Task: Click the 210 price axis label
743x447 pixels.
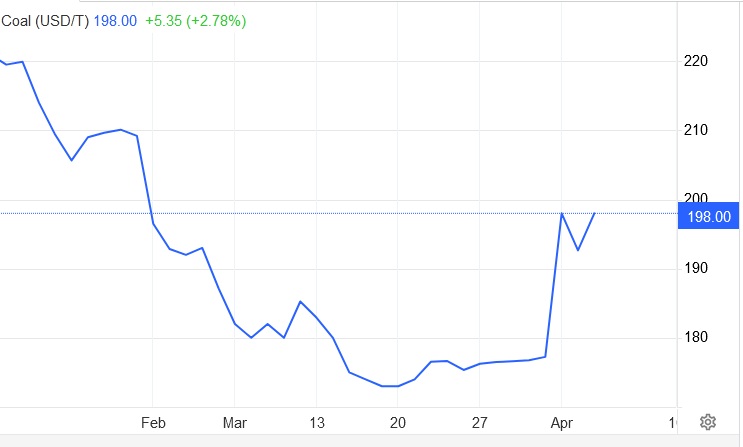Action: pos(696,130)
